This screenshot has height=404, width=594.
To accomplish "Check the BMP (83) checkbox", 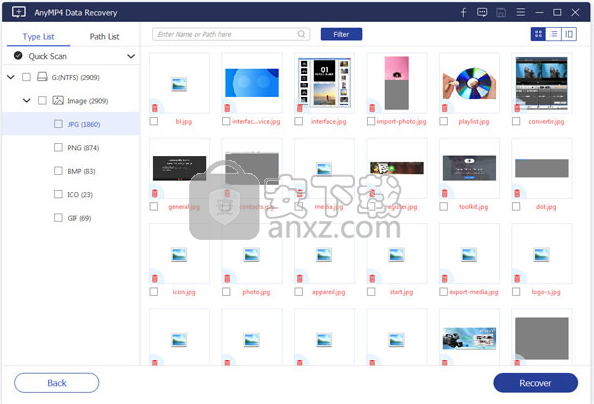I will [x=58, y=171].
